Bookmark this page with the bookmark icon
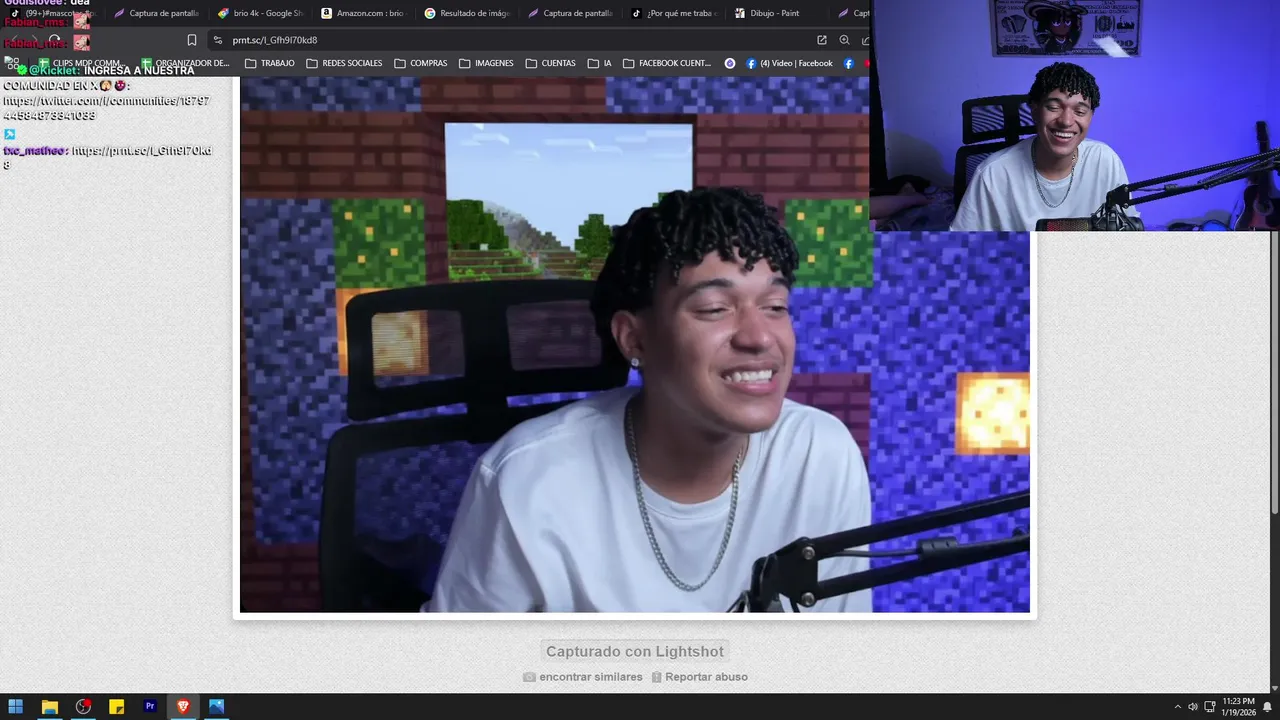This screenshot has width=1280, height=720. (x=192, y=40)
